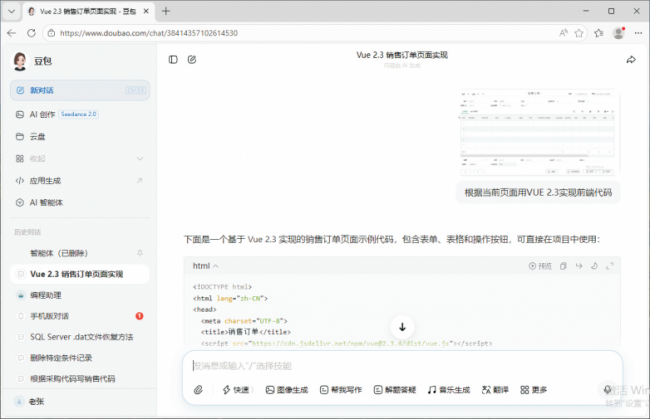The height and width of the screenshot is (419, 650).
Task: Open the uploaded screenshot thumbnail
Action: (540, 135)
